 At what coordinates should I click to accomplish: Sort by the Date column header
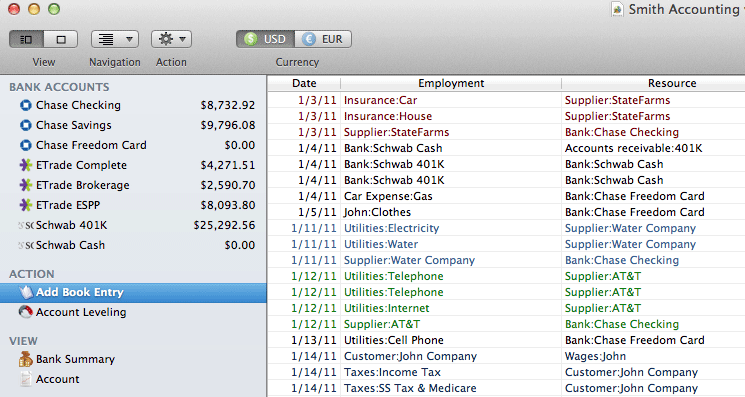click(304, 83)
